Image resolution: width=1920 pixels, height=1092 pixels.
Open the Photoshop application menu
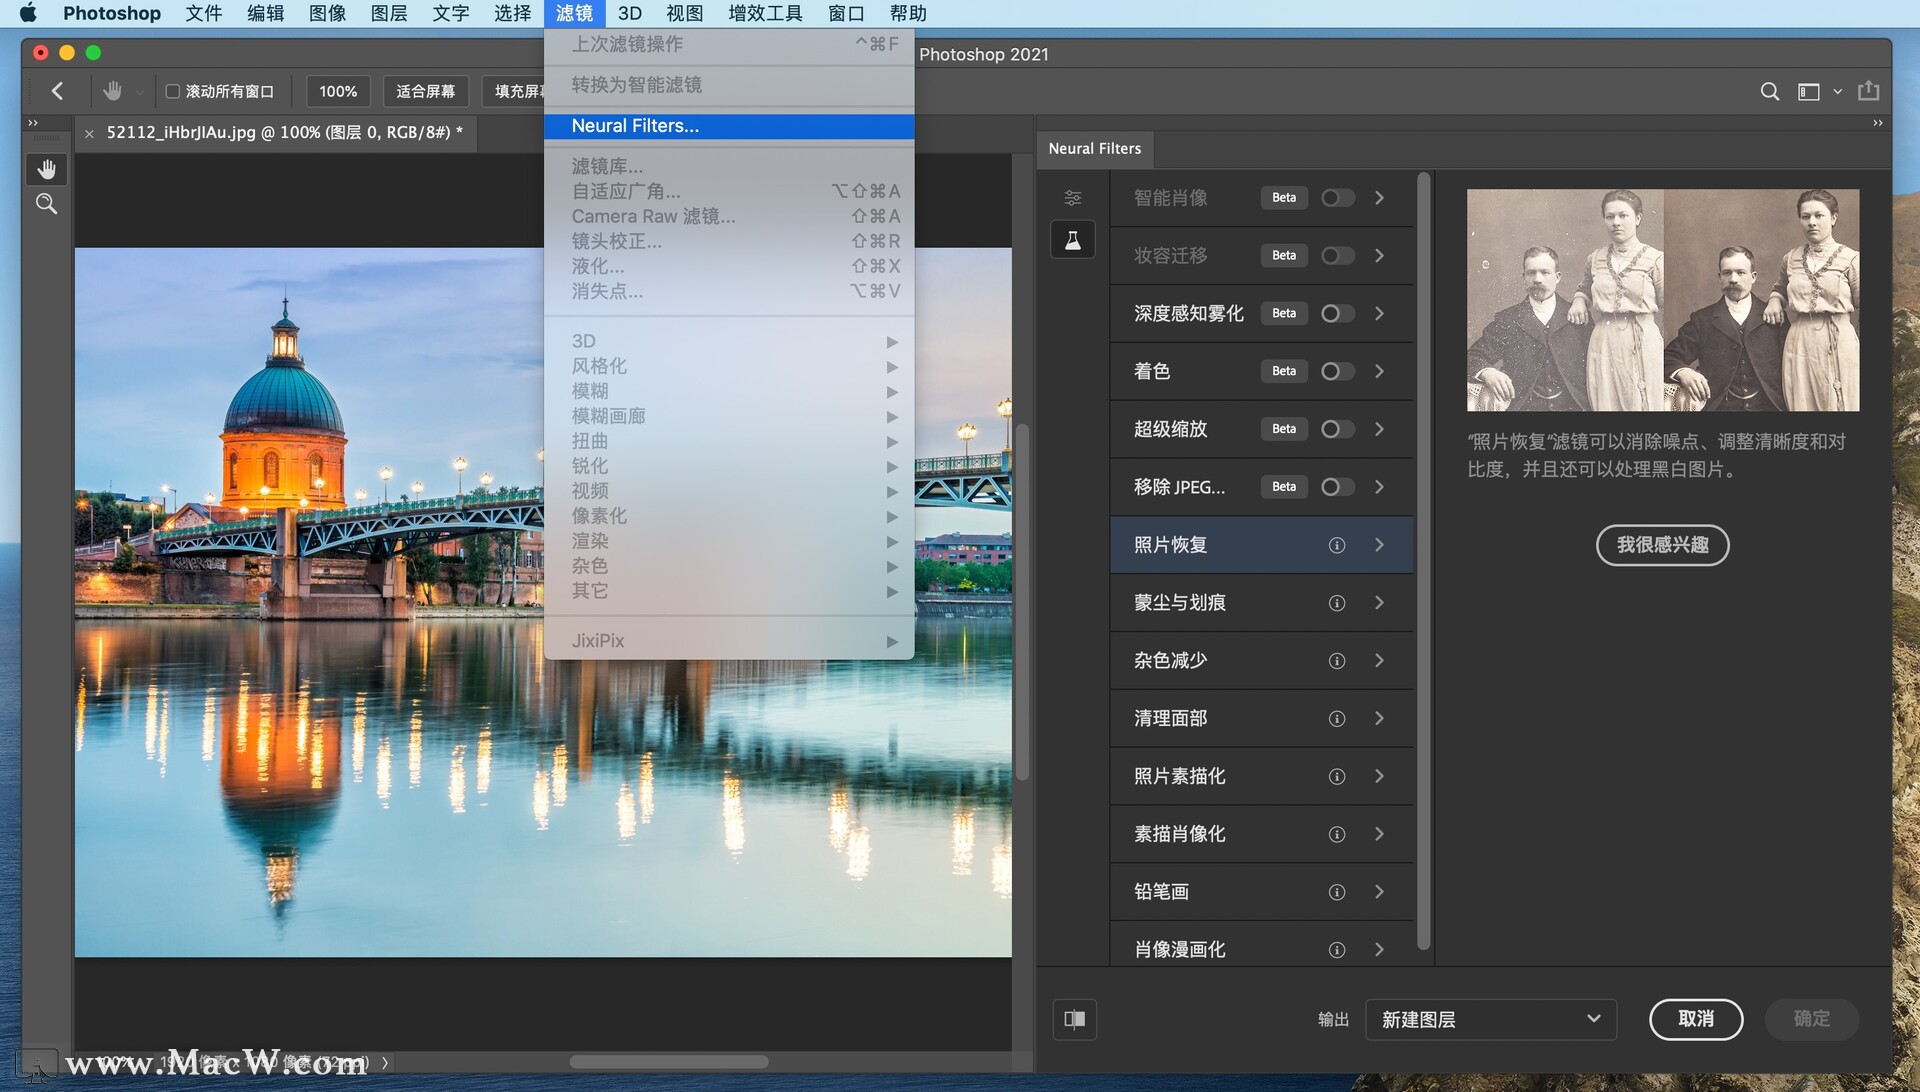(112, 13)
